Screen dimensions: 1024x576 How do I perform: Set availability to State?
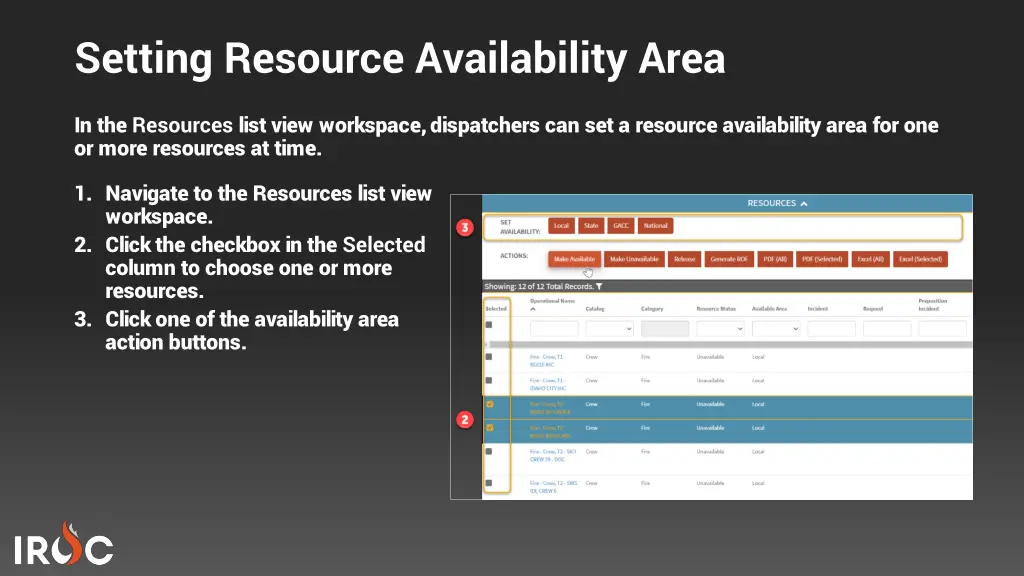pos(591,226)
